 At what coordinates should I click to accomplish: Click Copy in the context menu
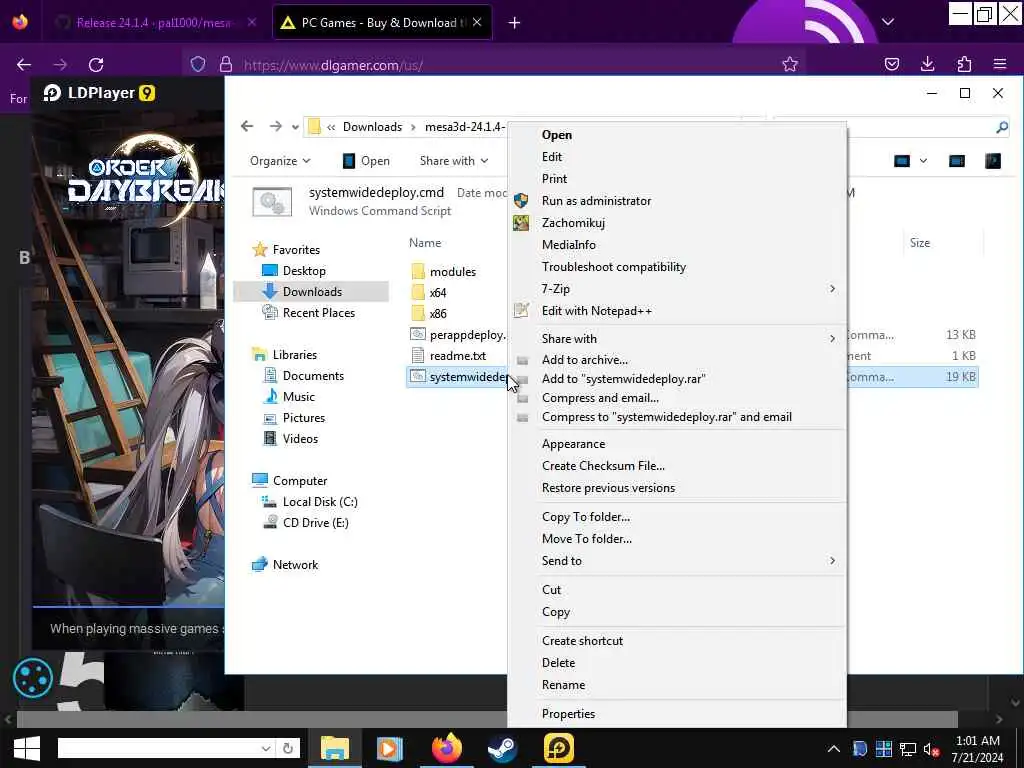pos(556,612)
